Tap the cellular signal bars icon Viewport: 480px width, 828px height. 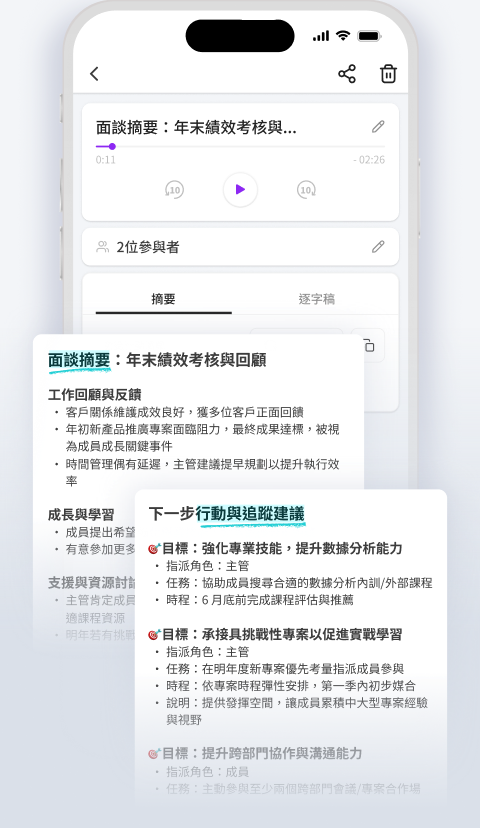tap(321, 36)
